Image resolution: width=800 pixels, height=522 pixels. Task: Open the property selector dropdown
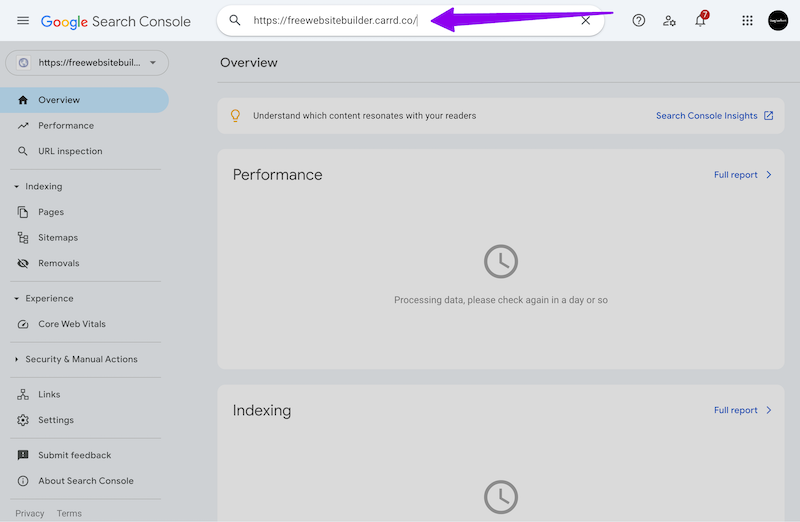click(x=87, y=63)
